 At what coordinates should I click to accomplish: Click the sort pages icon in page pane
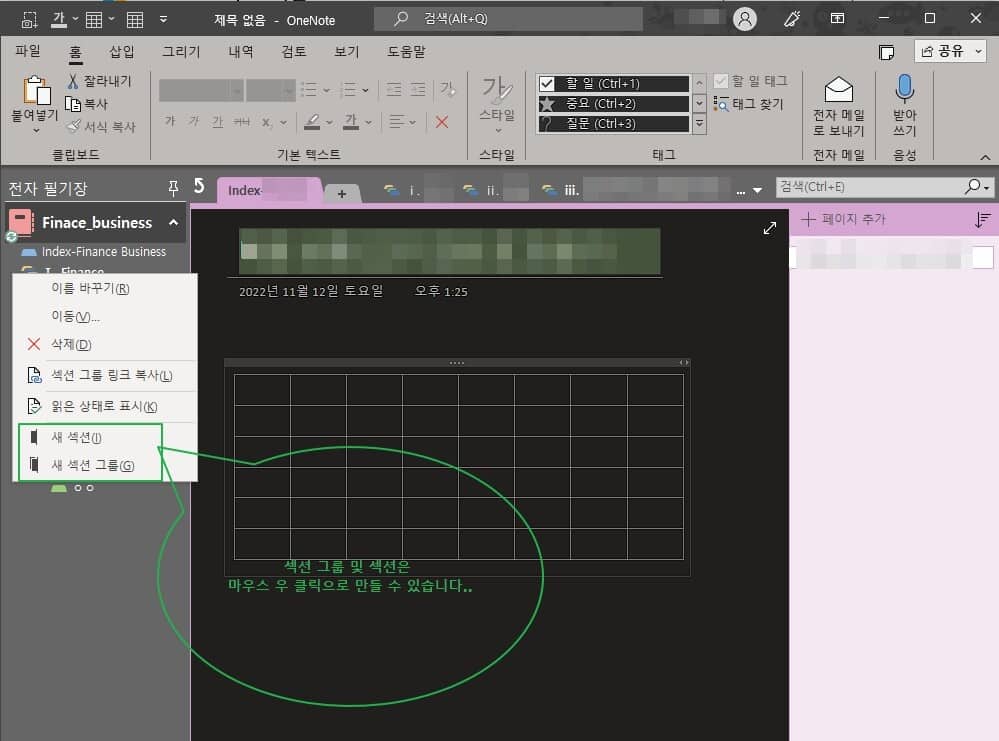982,220
